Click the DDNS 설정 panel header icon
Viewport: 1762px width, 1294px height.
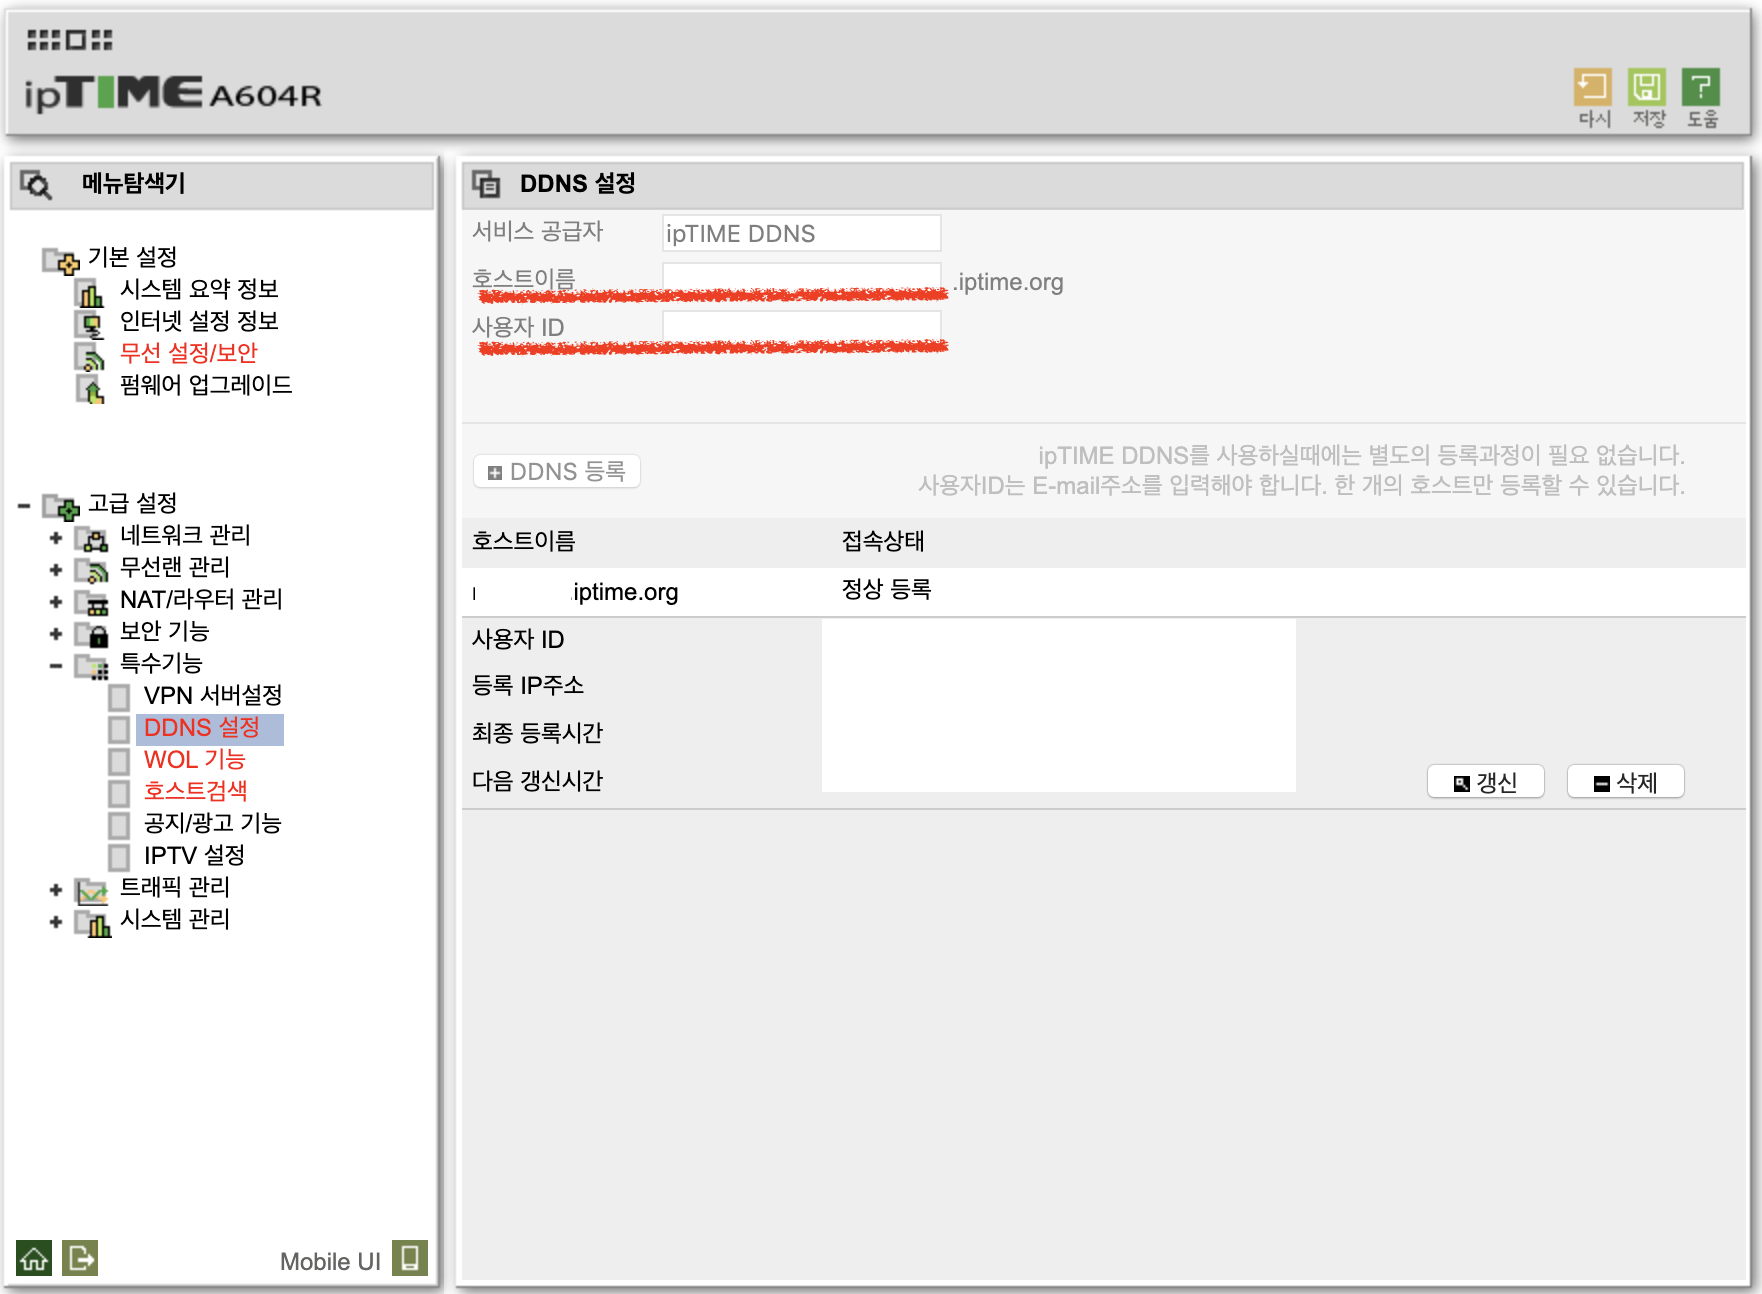coord(486,184)
